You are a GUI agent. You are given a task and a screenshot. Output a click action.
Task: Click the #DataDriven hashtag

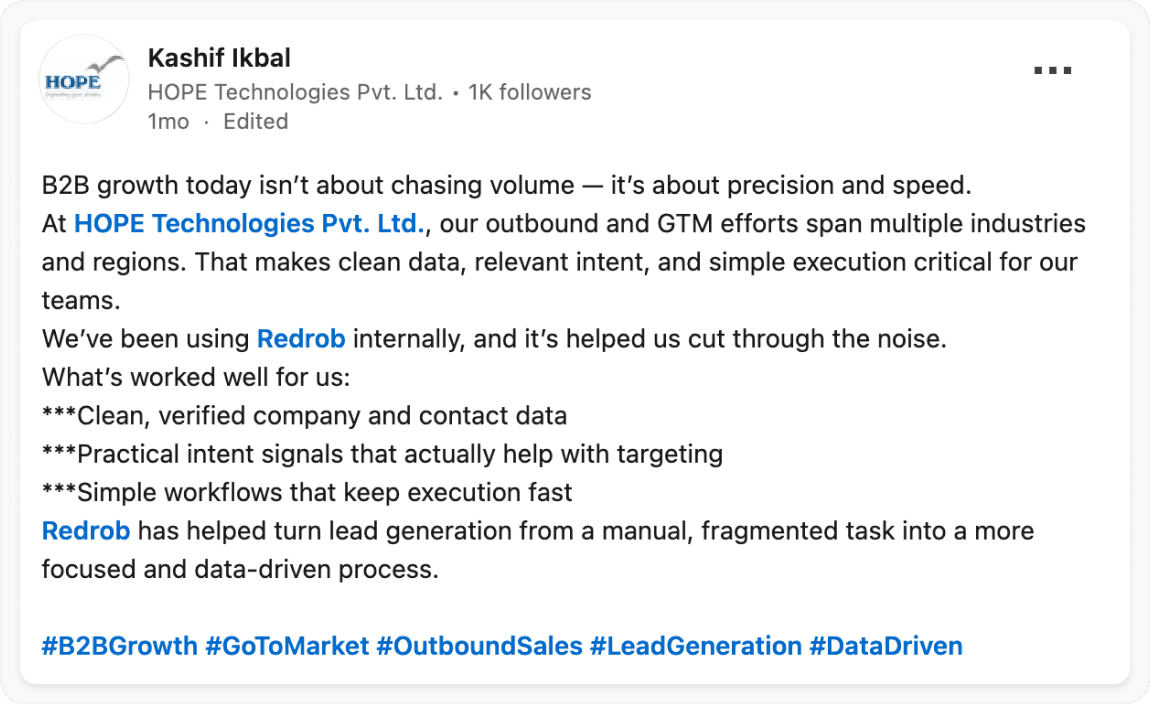pos(886,646)
